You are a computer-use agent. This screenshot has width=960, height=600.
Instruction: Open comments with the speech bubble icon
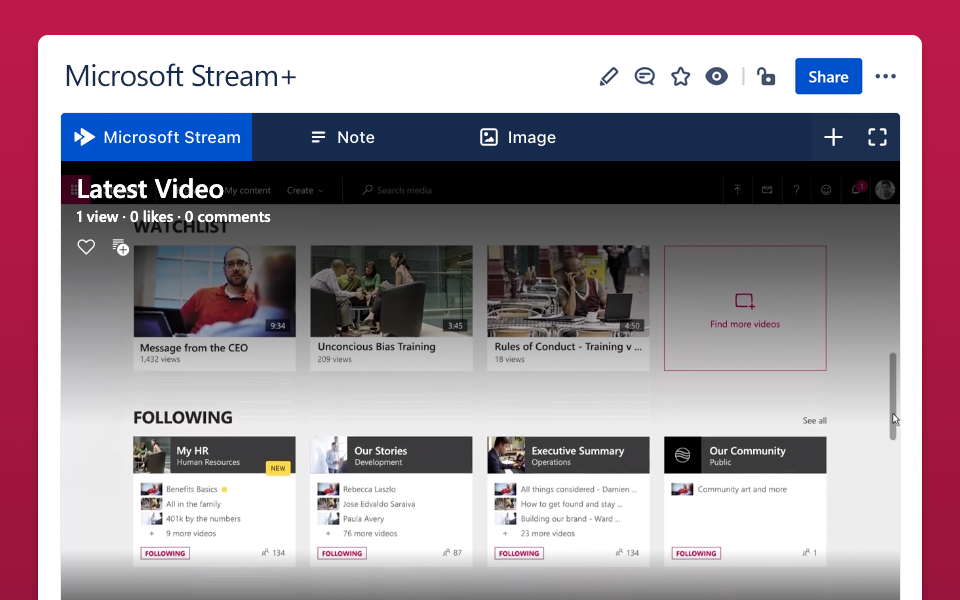[644, 77]
